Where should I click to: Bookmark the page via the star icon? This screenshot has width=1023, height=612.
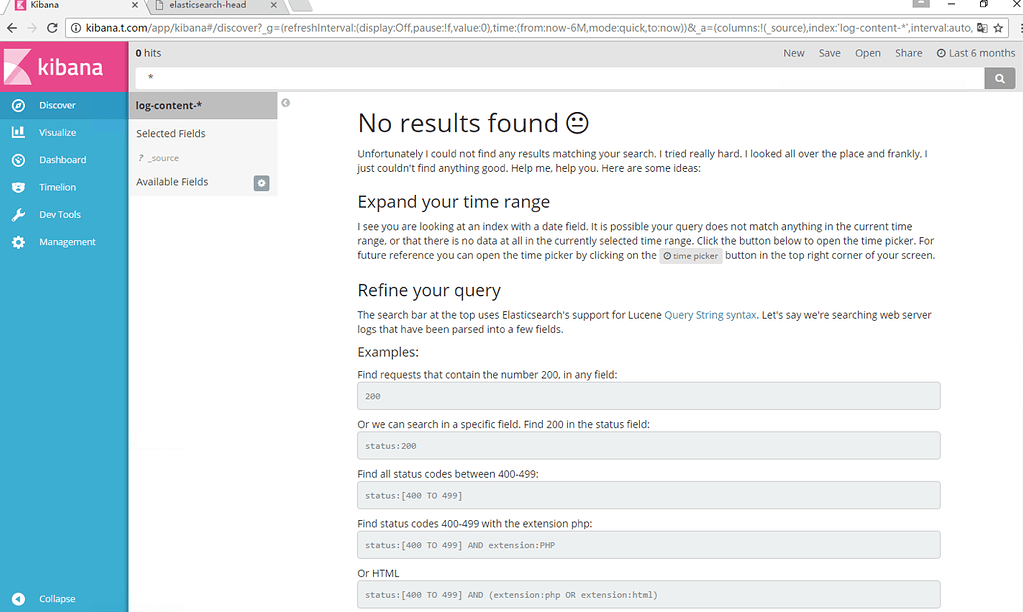pos(997,27)
